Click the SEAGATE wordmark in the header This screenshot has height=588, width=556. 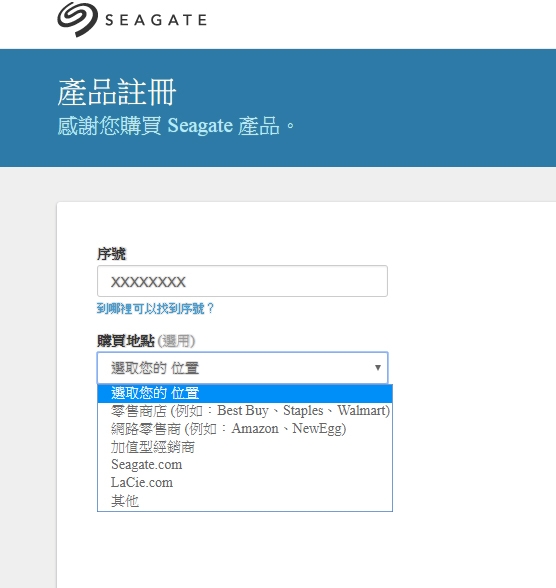point(156,20)
